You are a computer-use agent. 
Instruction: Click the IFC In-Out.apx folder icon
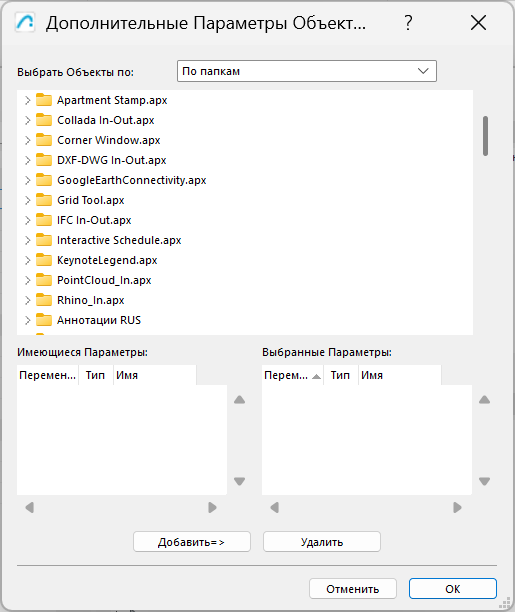tap(44, 220)
